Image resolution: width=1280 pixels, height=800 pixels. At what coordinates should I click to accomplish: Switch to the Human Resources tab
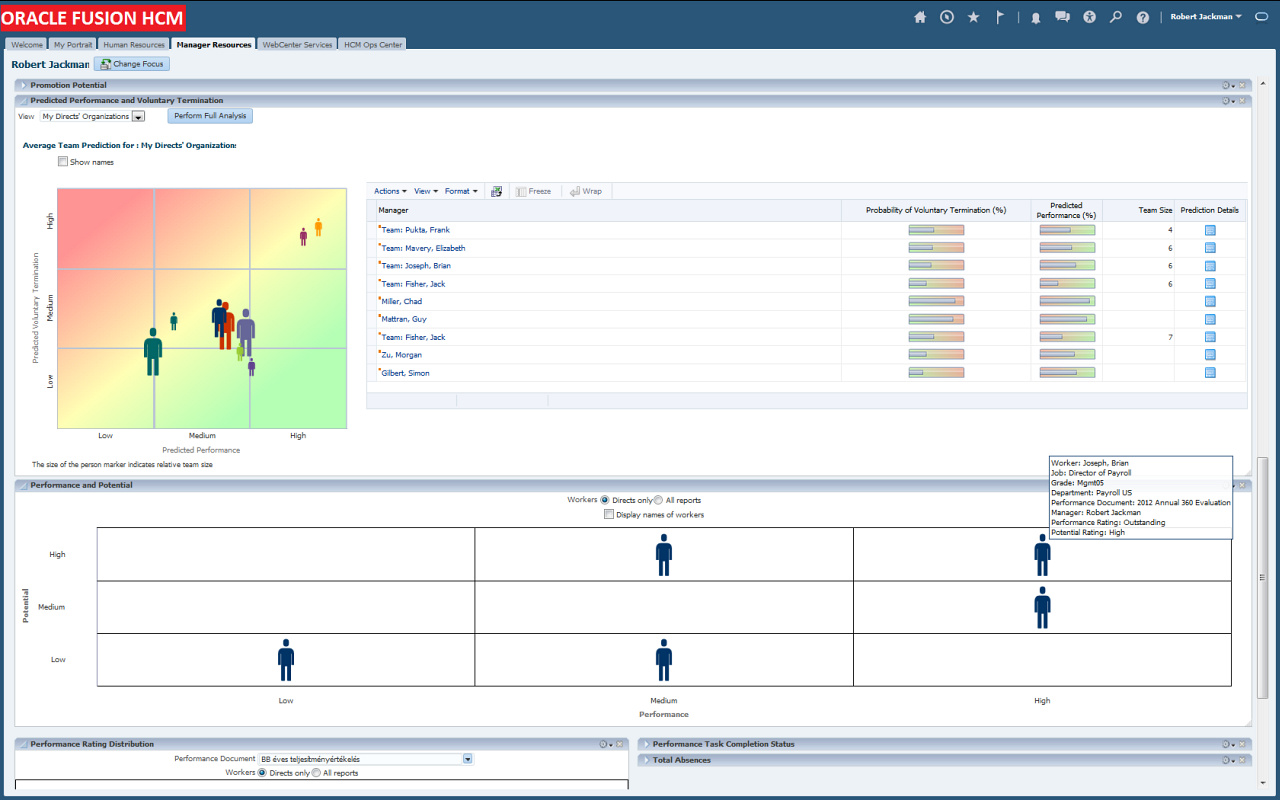(134, 45)
